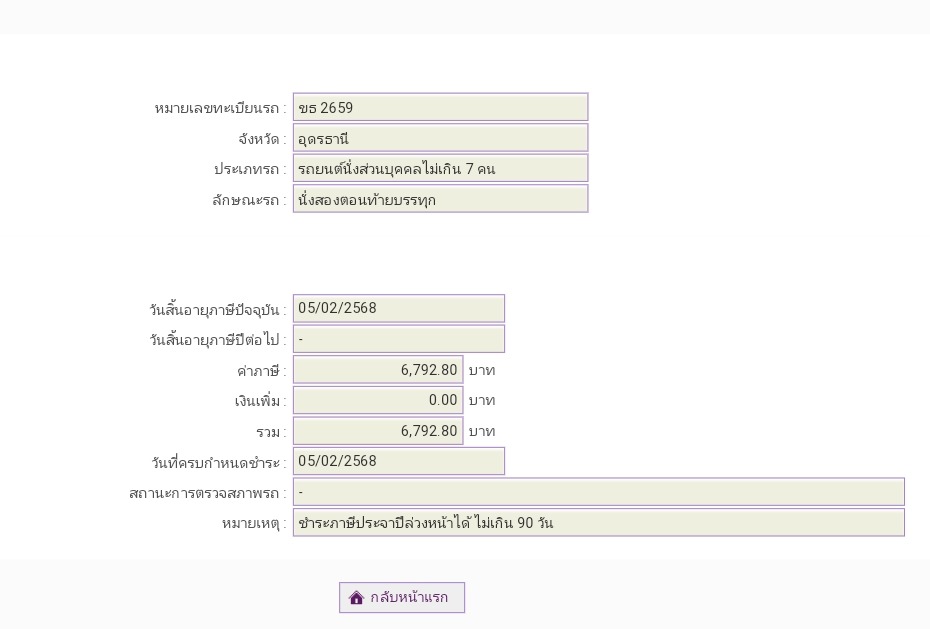Click the วันสิ้นอายุภาษีปัจจุบัน date field
The image size is (930, 629).
tap(399, 308)
